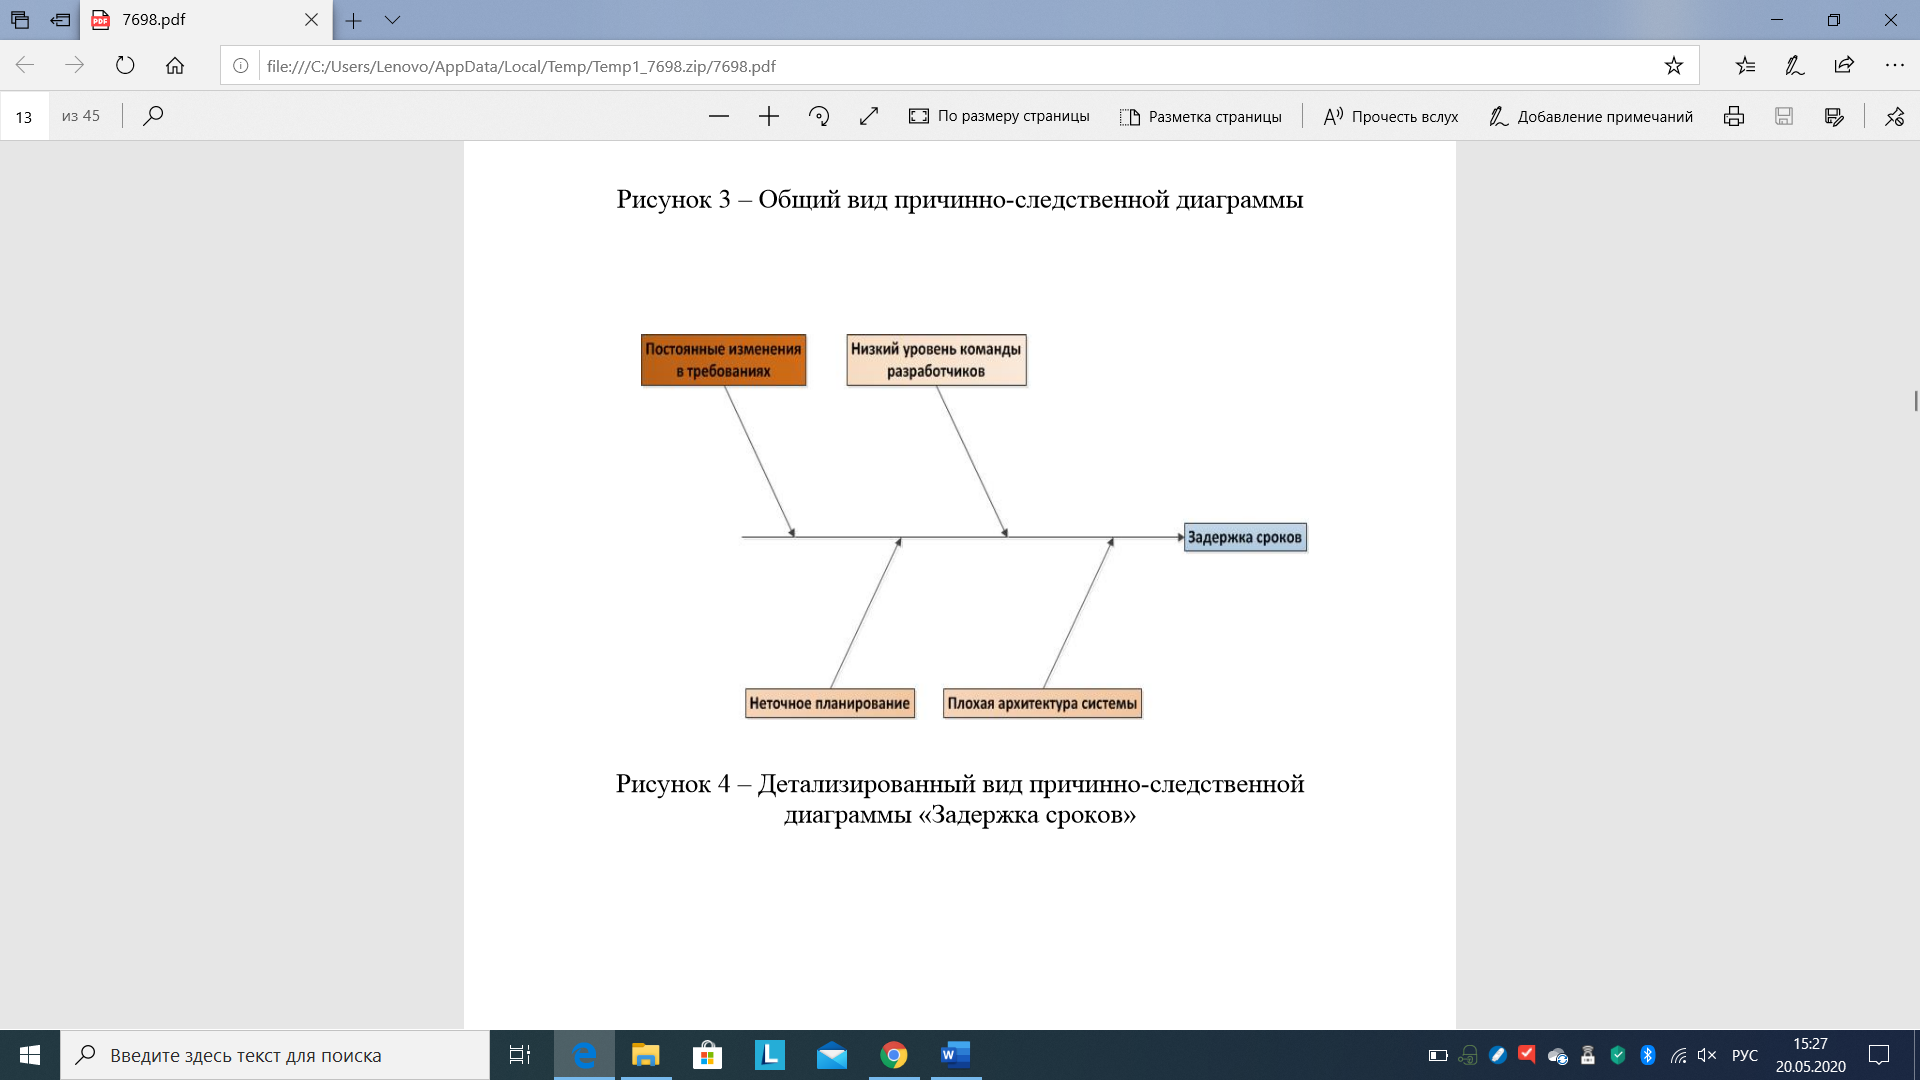Click 'Добавление примечаний' button
This screenshot has height=1080, width=1920.
pos(1590,116)
